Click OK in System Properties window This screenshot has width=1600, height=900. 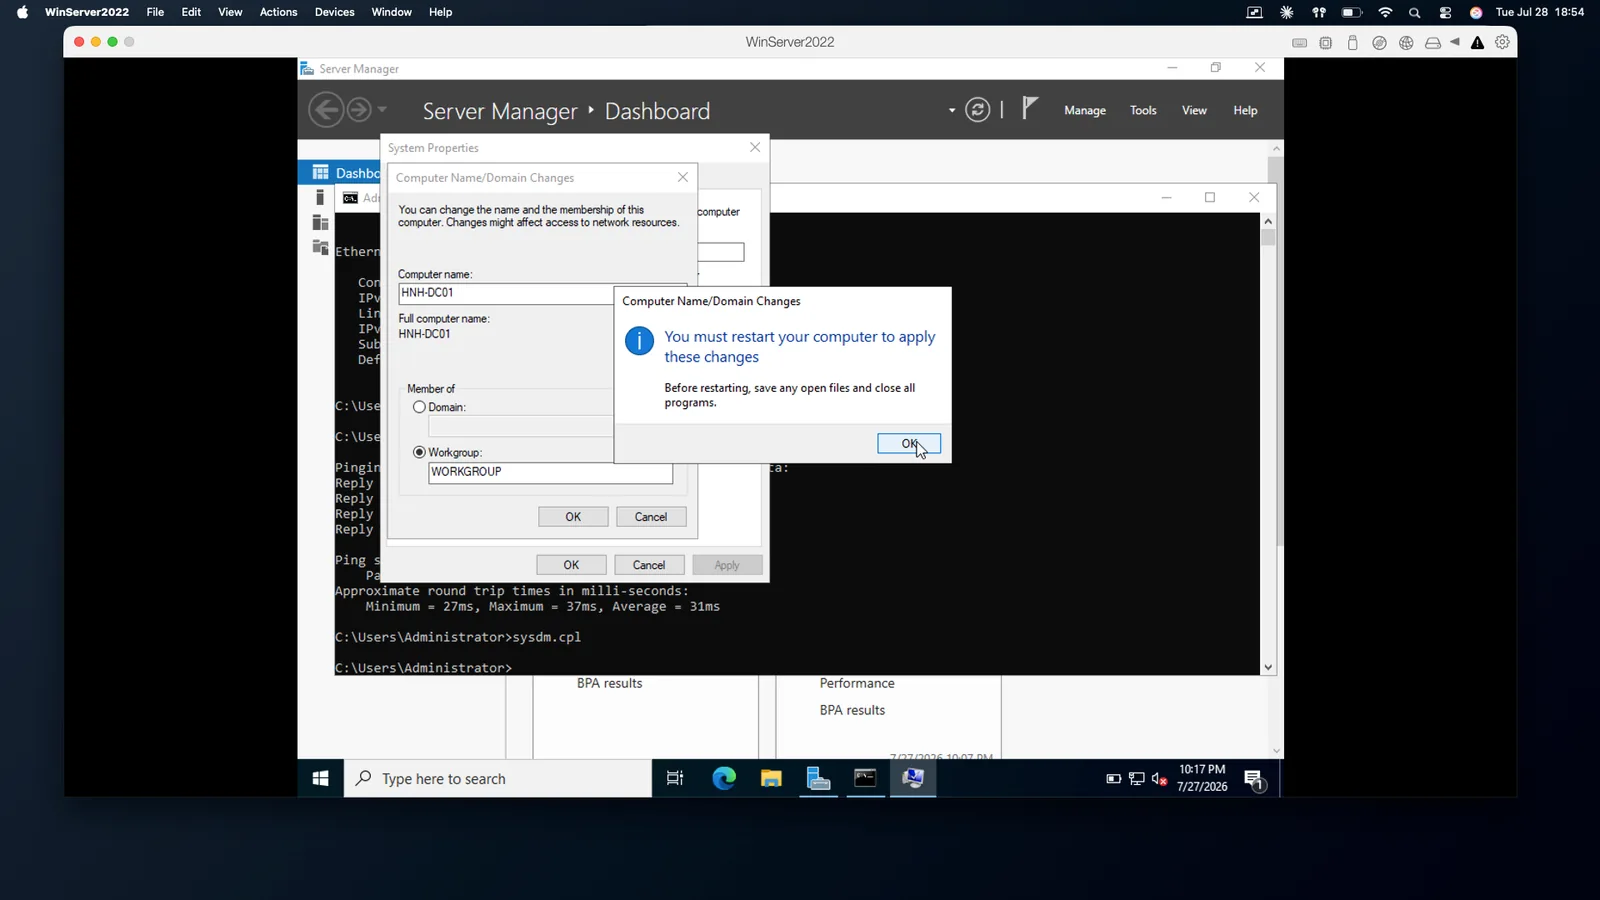pos(571,565)
